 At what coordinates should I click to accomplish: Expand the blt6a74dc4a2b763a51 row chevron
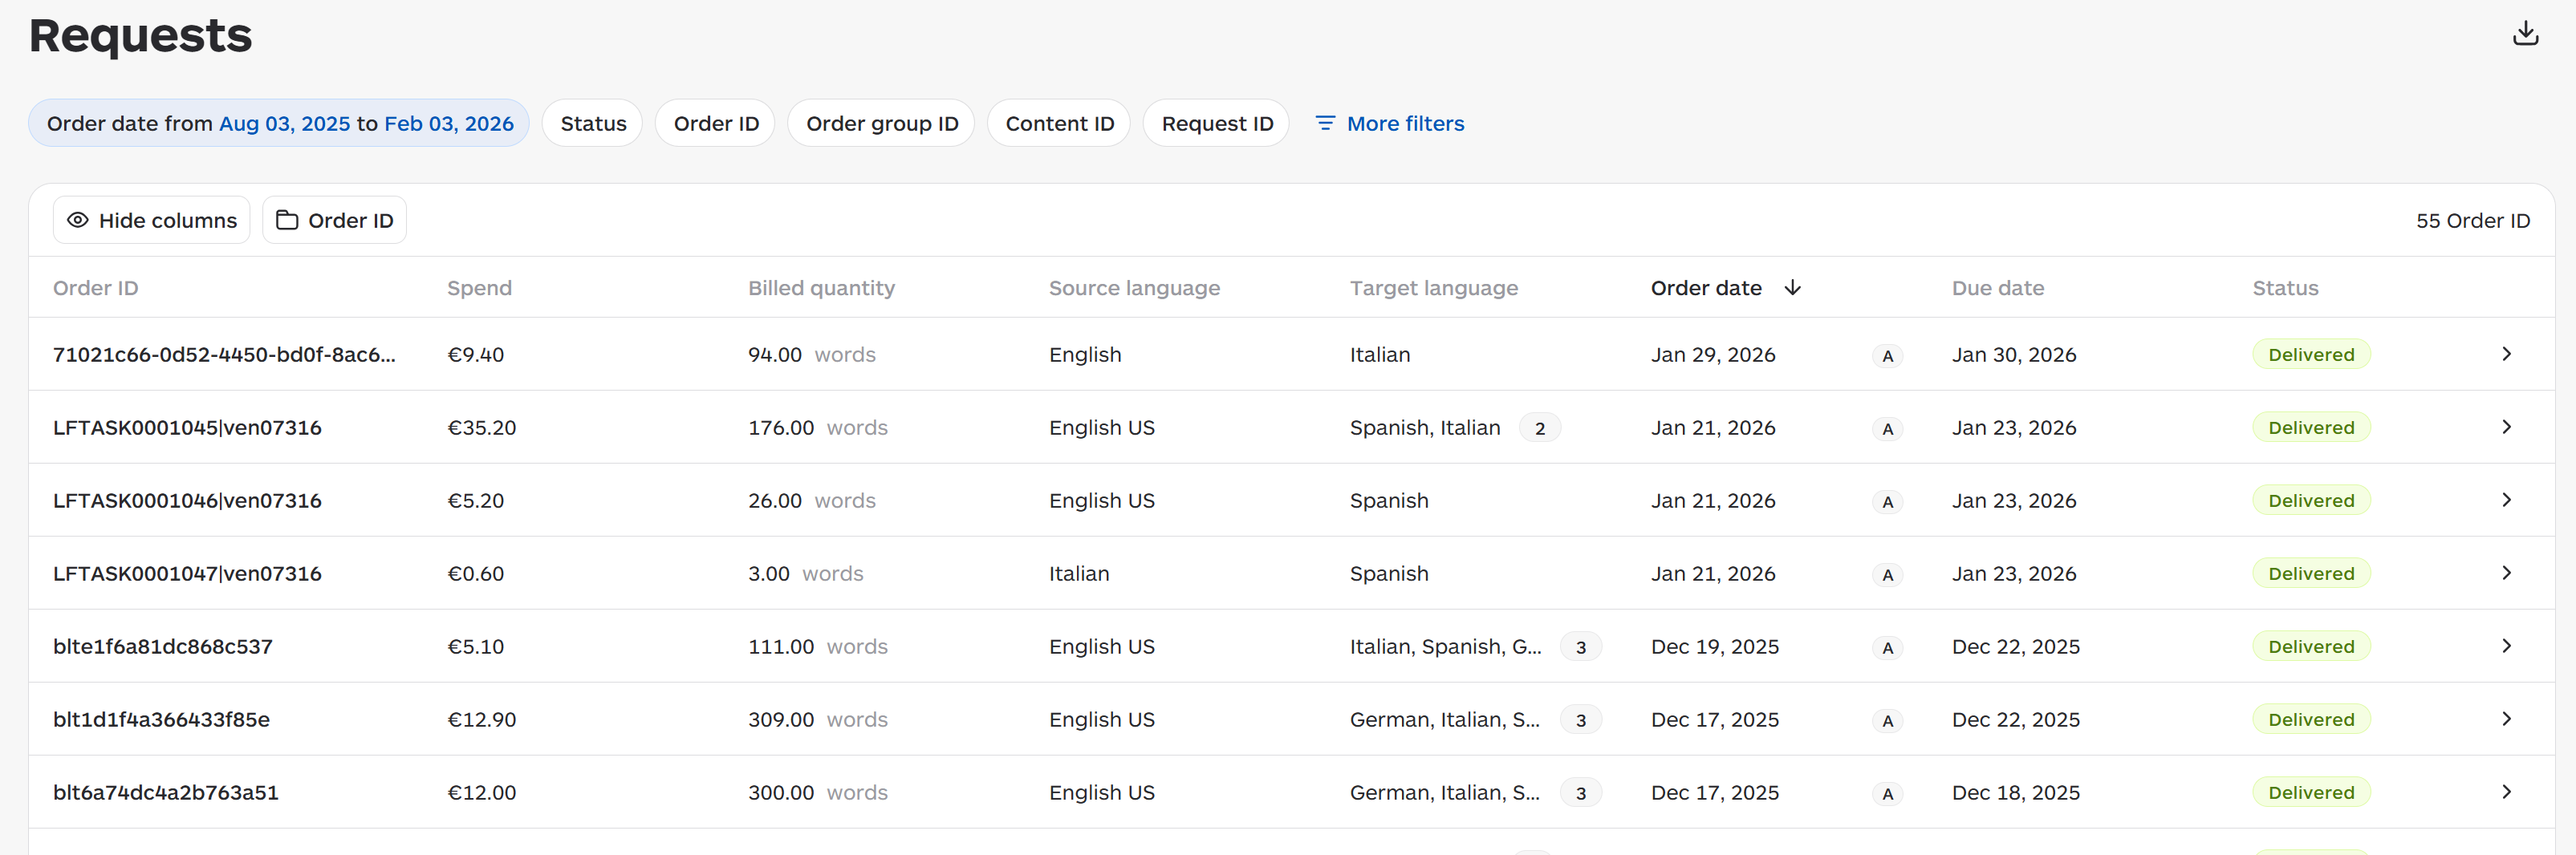[2506, 792]
